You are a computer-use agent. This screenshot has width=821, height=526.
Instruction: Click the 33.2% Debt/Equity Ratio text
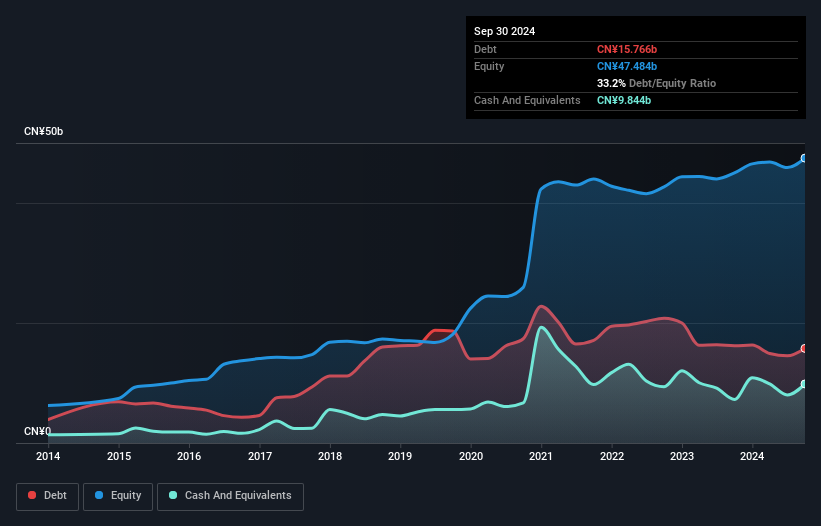[x=656, y=83]
